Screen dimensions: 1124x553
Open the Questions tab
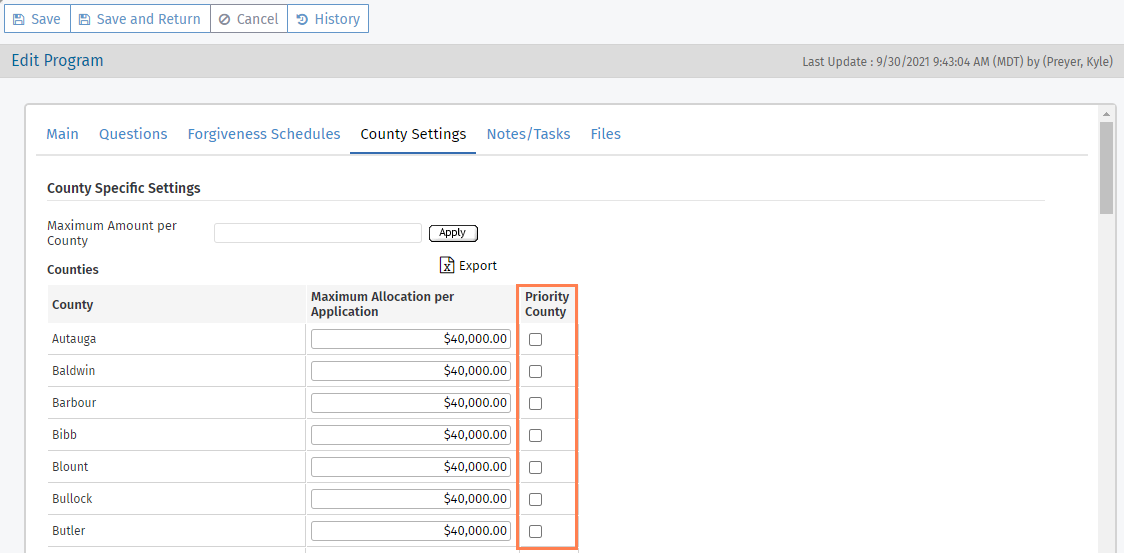click(x=133, y=134)
